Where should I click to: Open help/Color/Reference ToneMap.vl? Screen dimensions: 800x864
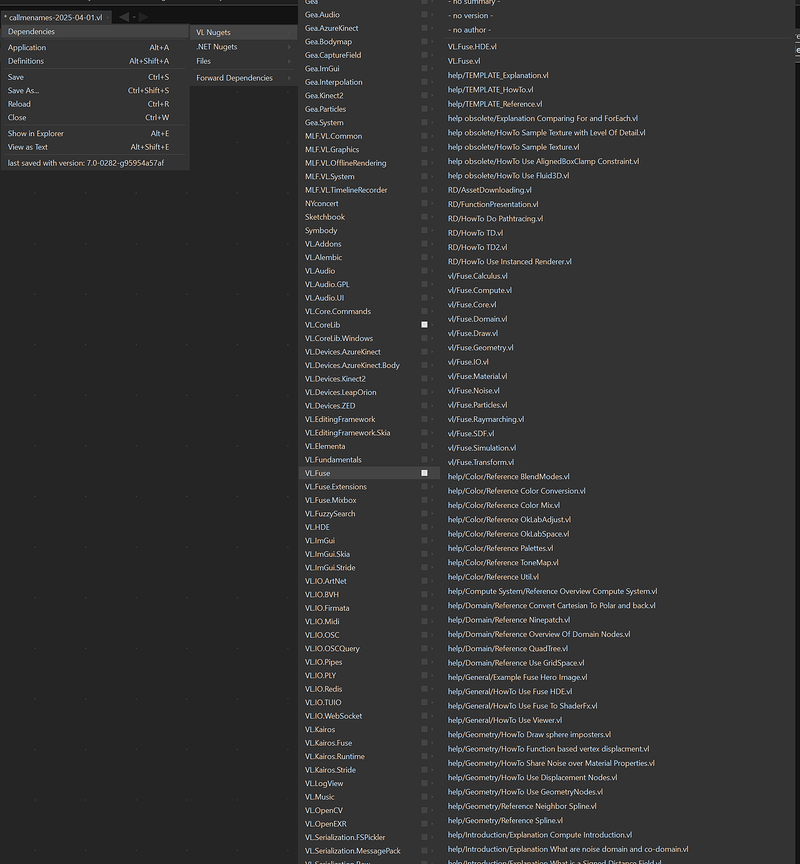click(503, 563)
